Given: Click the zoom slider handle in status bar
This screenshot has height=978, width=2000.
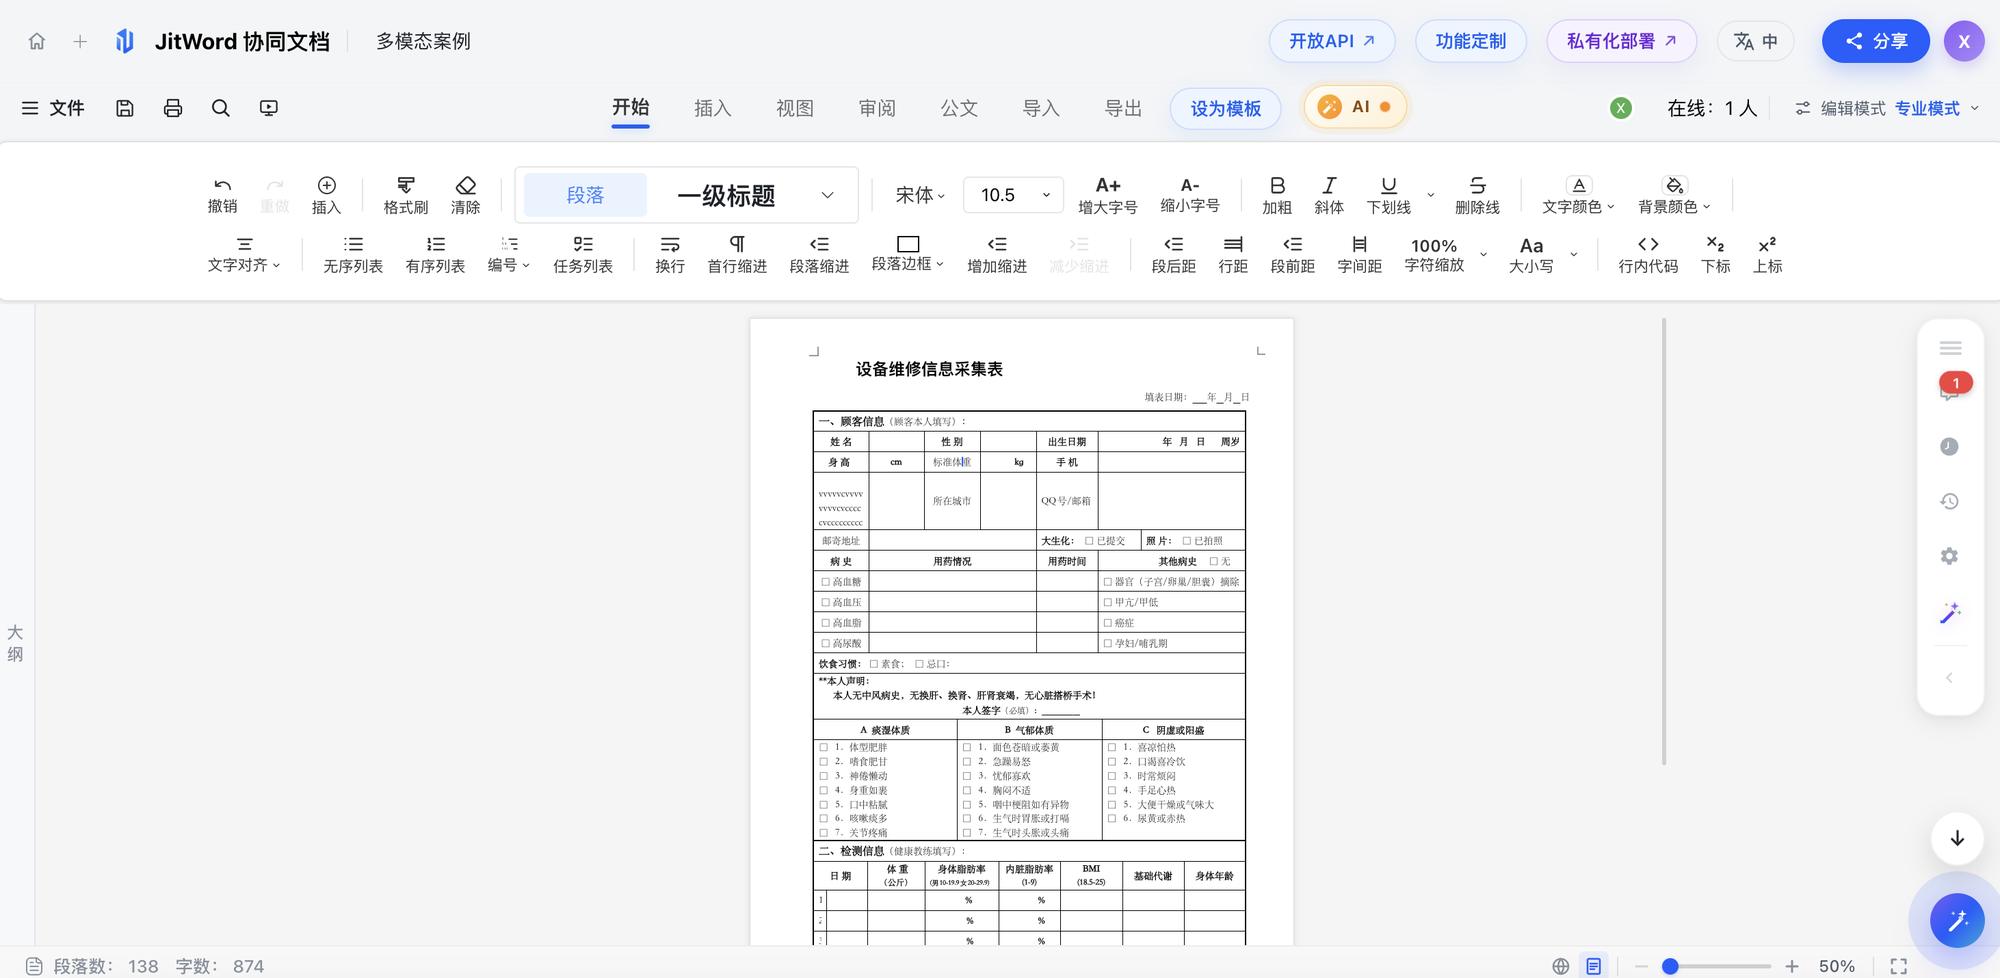Looking at the screenshot, I should tap(1670, 966).
